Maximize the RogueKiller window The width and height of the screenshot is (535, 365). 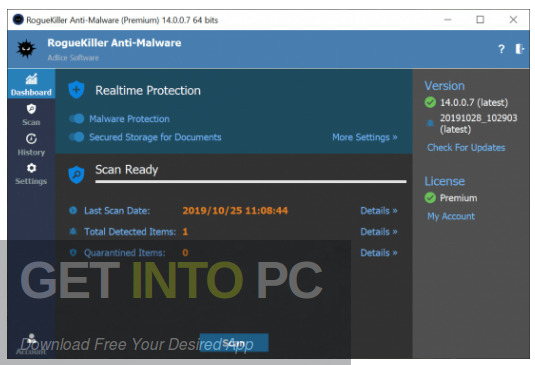(x=480, y=20)
